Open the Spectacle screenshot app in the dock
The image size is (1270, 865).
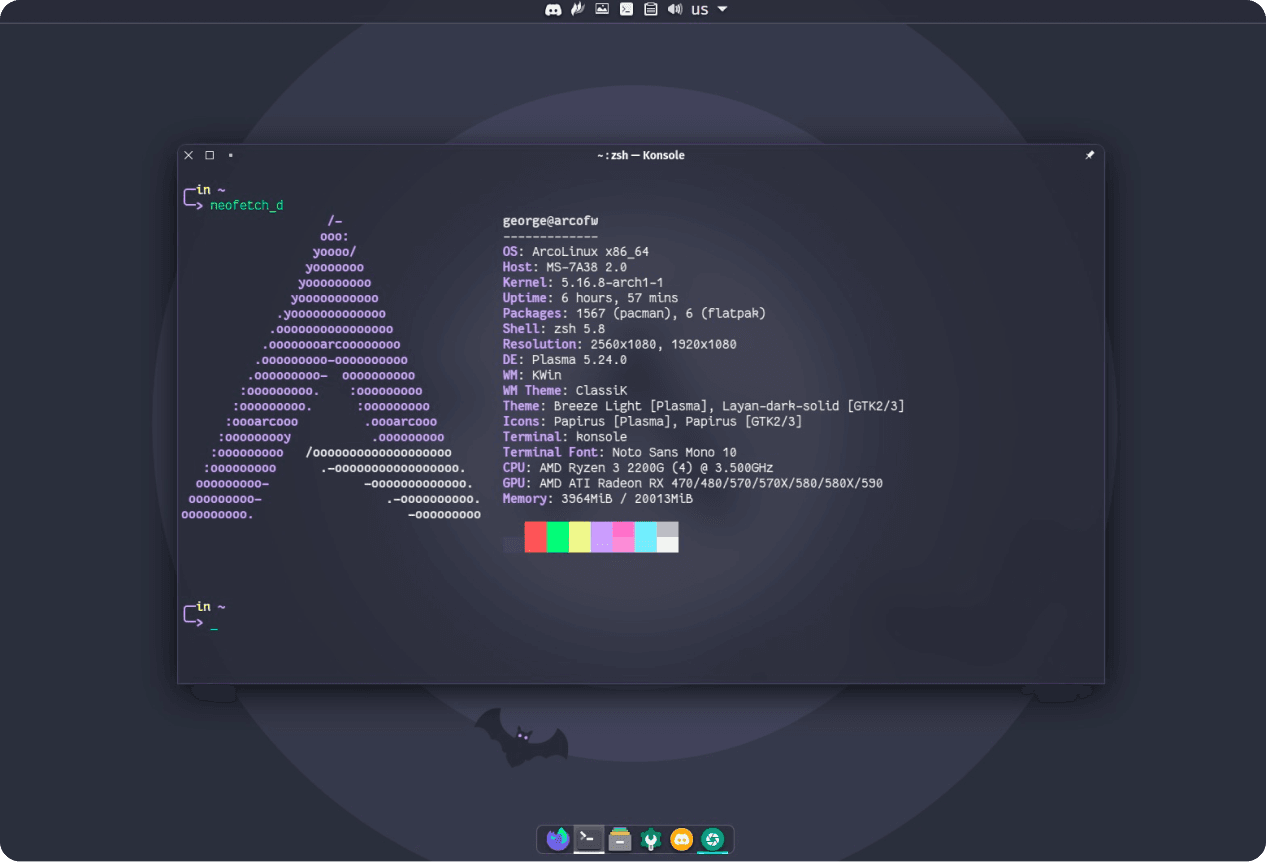click(713, 840)
